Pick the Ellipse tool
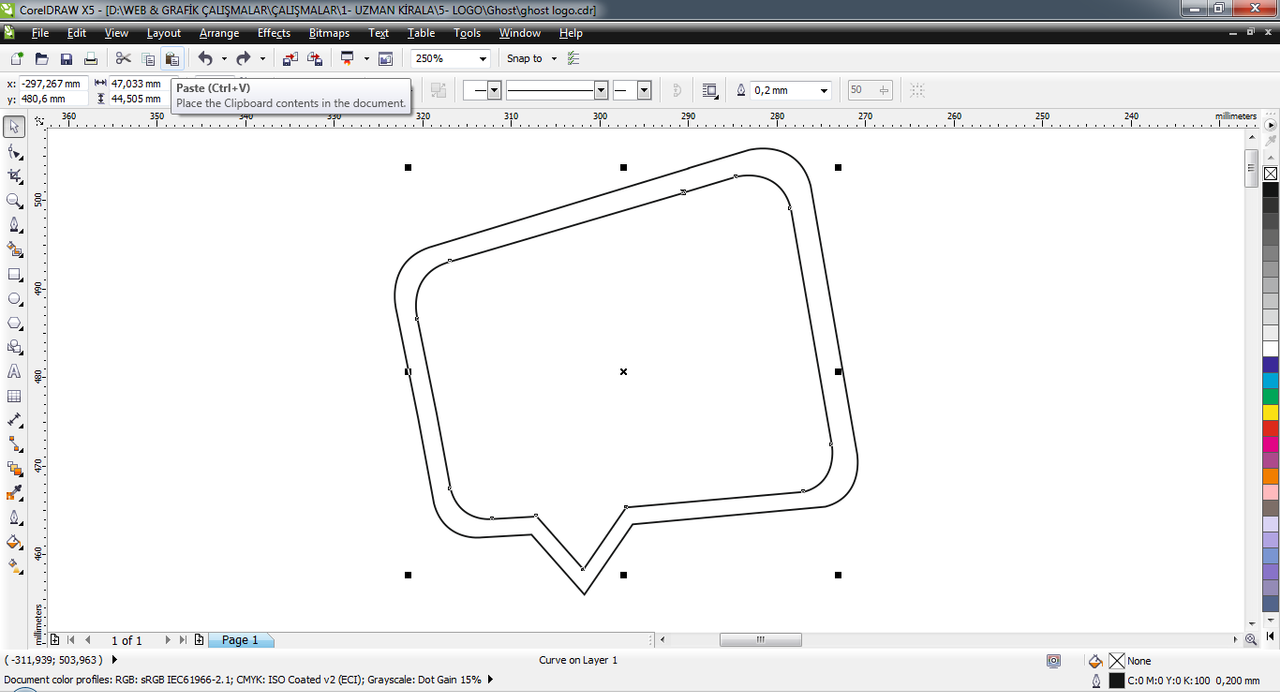 point(14,298)
